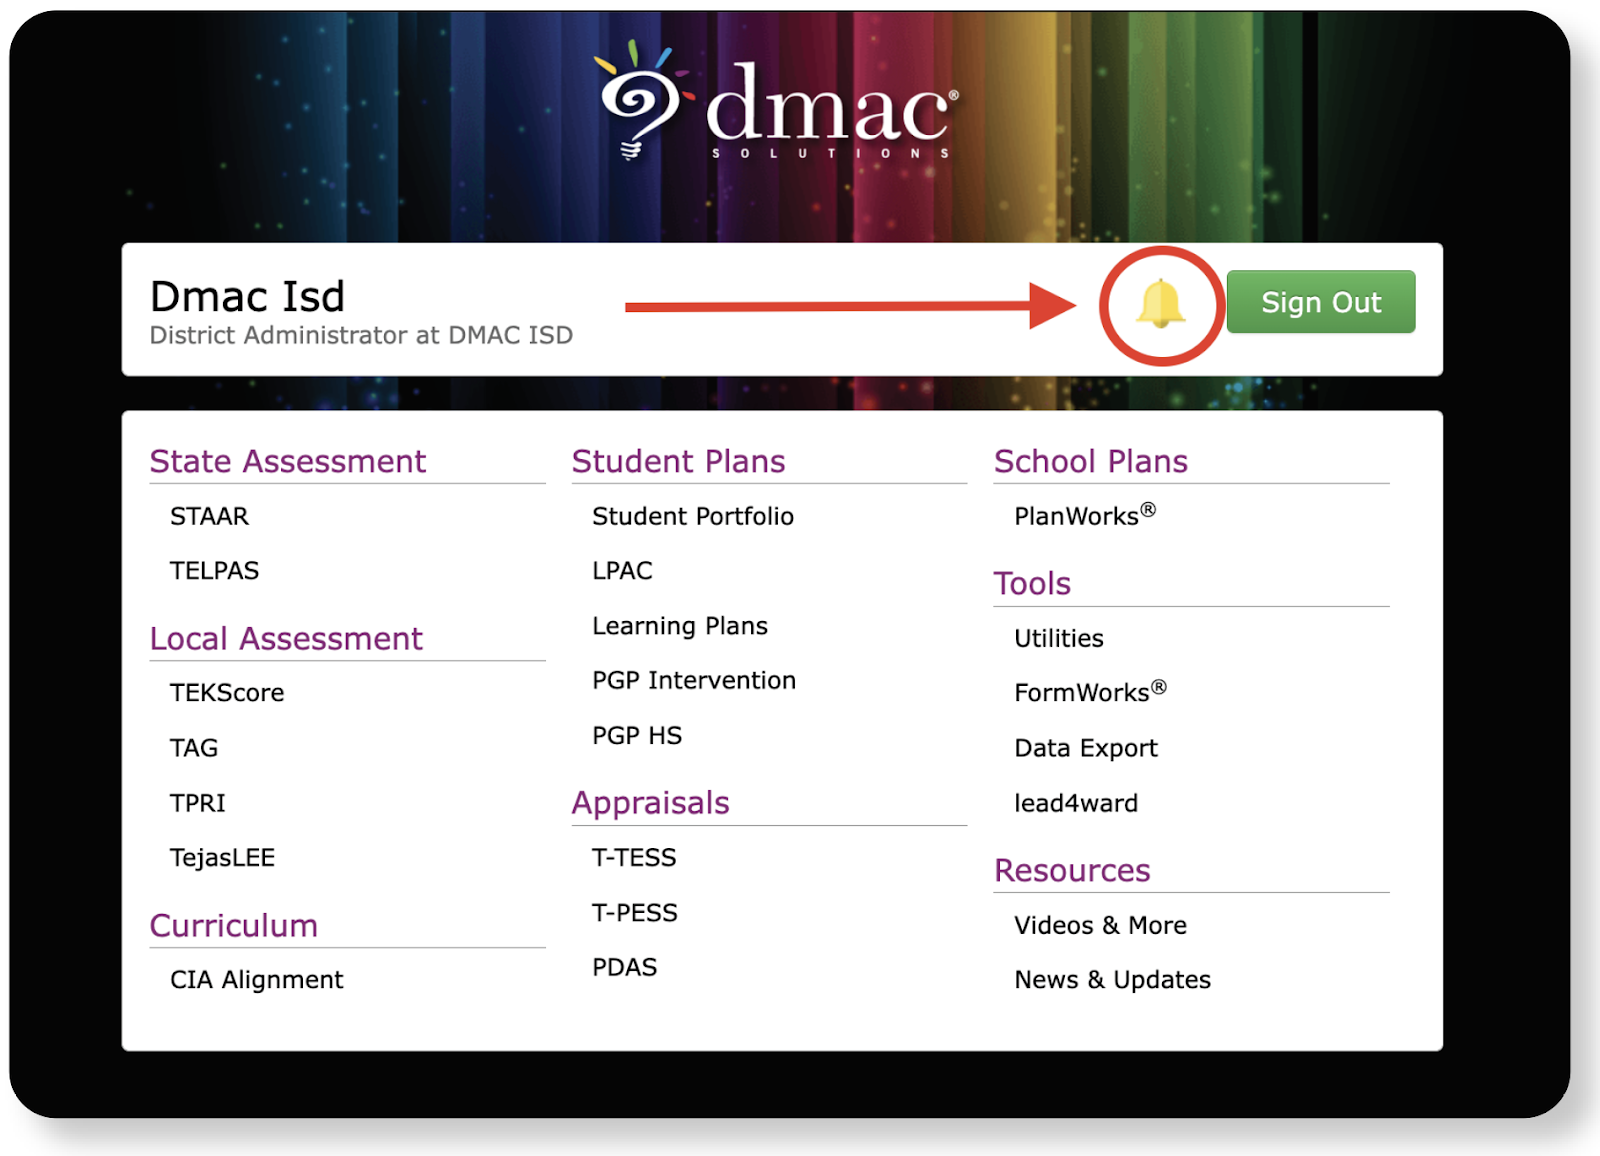Click the Appraisals section heading
This screenshot has height=1156, width=1600.
coord(650,803)
